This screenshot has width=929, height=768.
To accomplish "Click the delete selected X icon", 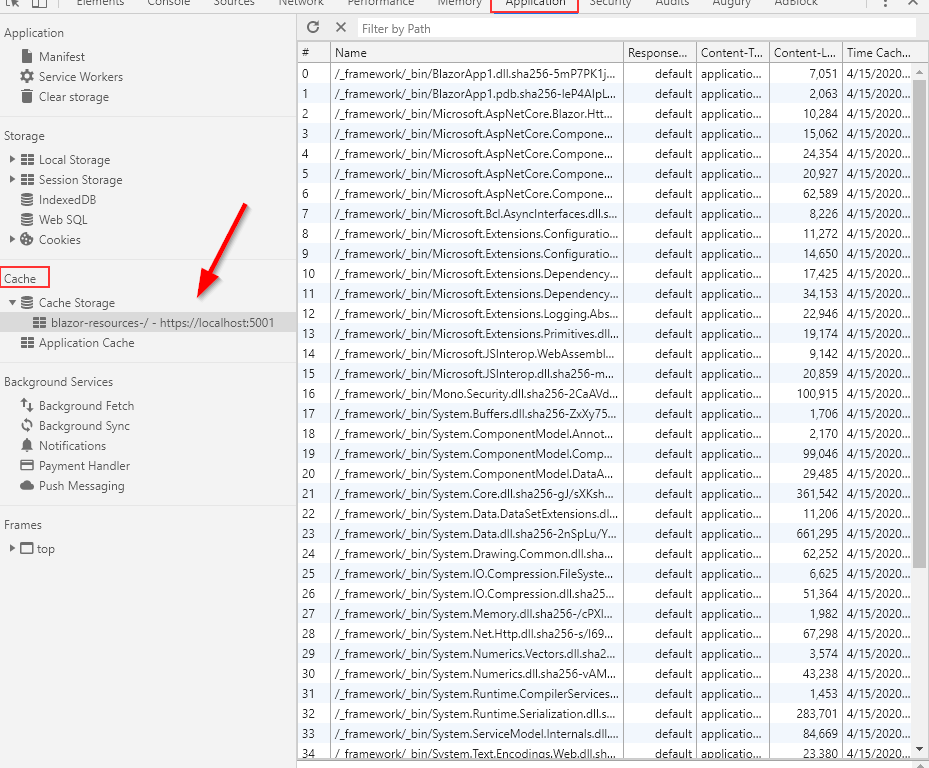I will pos(341,28).
